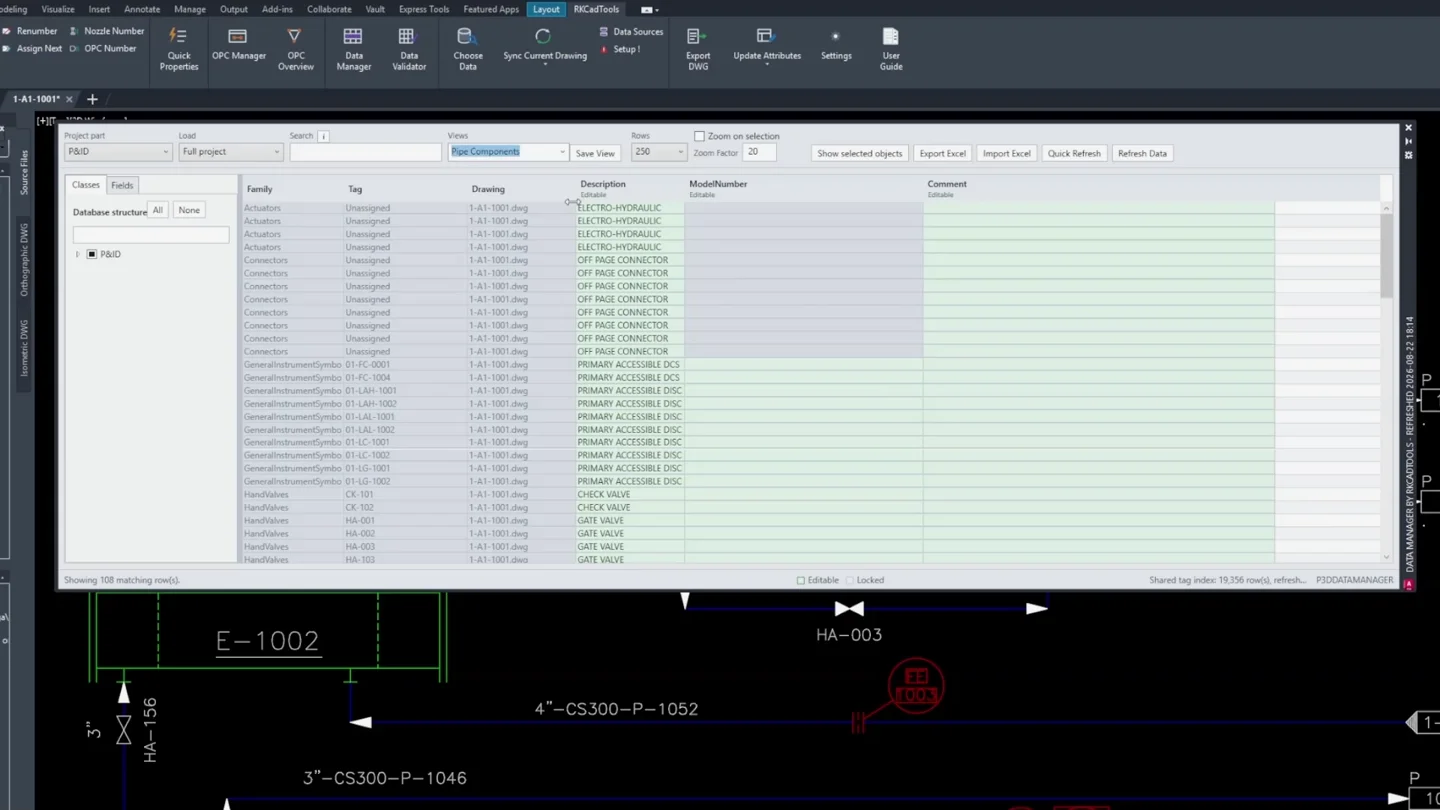The image size is (1440, 810).
Task: Open the Rows 250 dropdown
Action: (658, 152)
